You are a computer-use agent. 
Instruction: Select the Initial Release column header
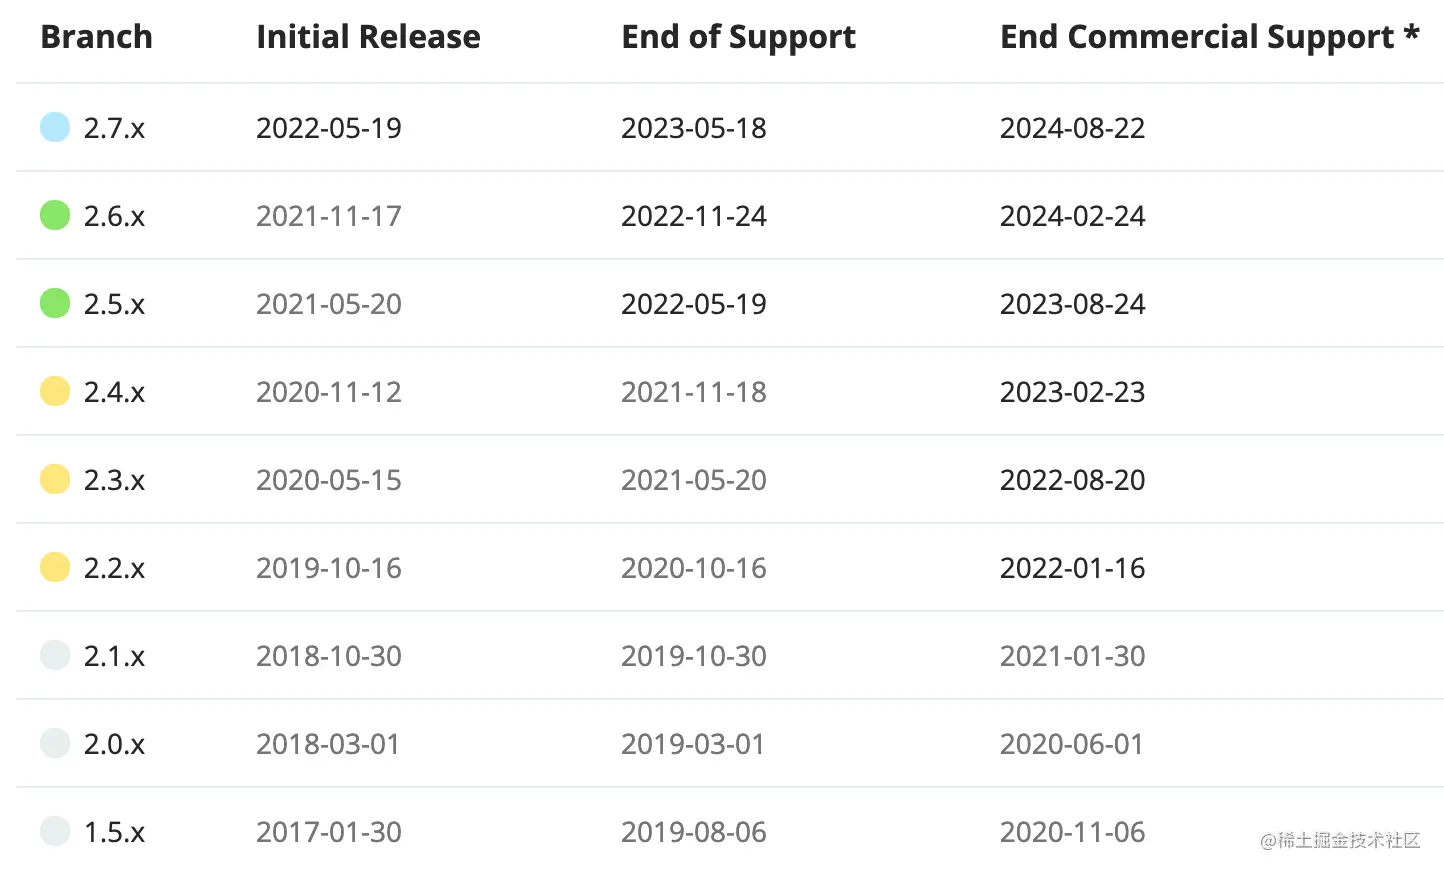pos(368,37)
